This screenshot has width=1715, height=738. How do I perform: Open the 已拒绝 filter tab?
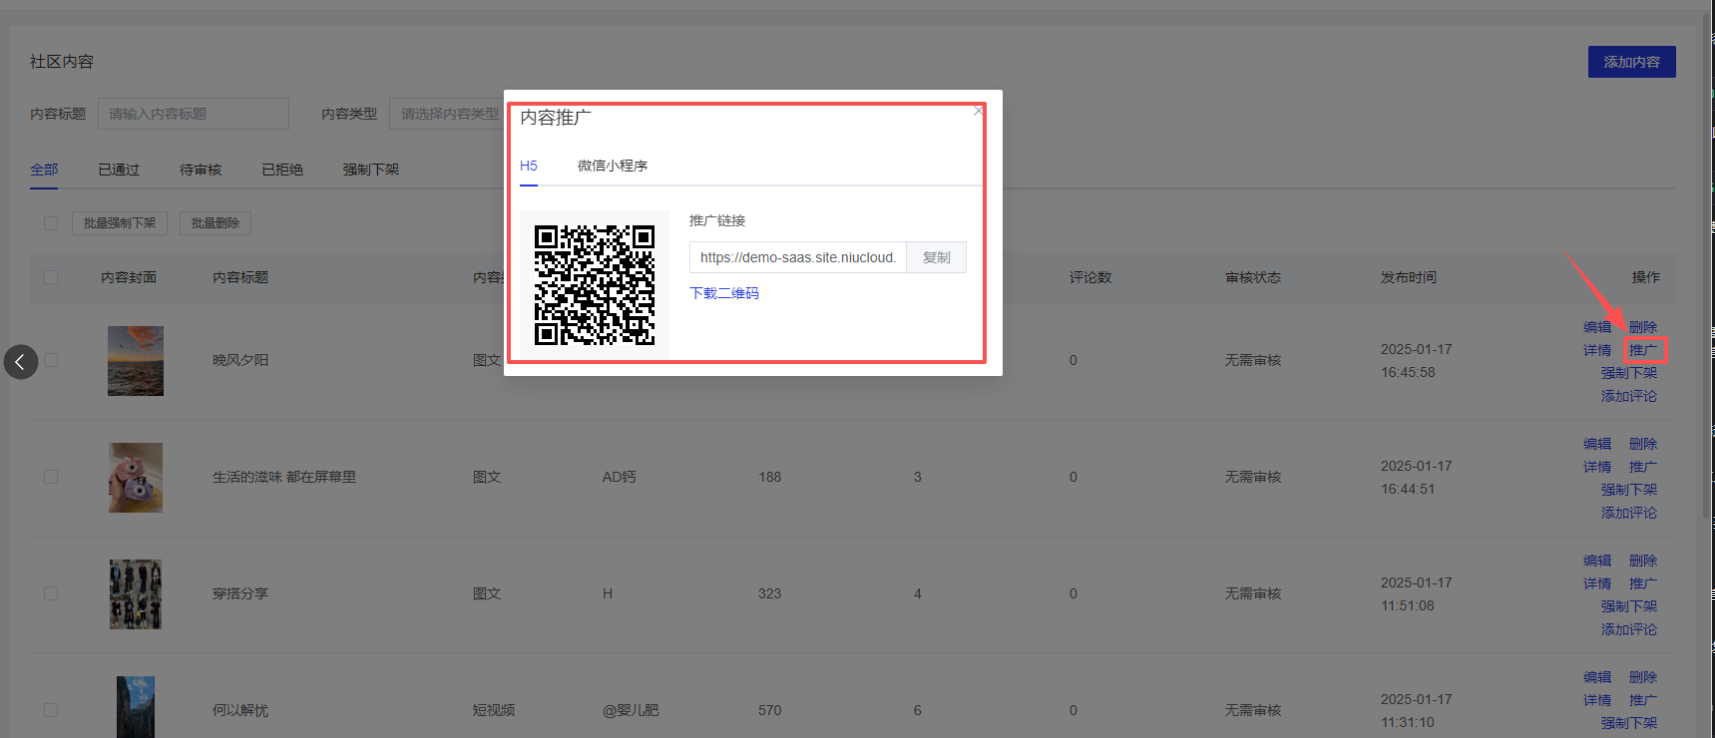coord(282,170)
